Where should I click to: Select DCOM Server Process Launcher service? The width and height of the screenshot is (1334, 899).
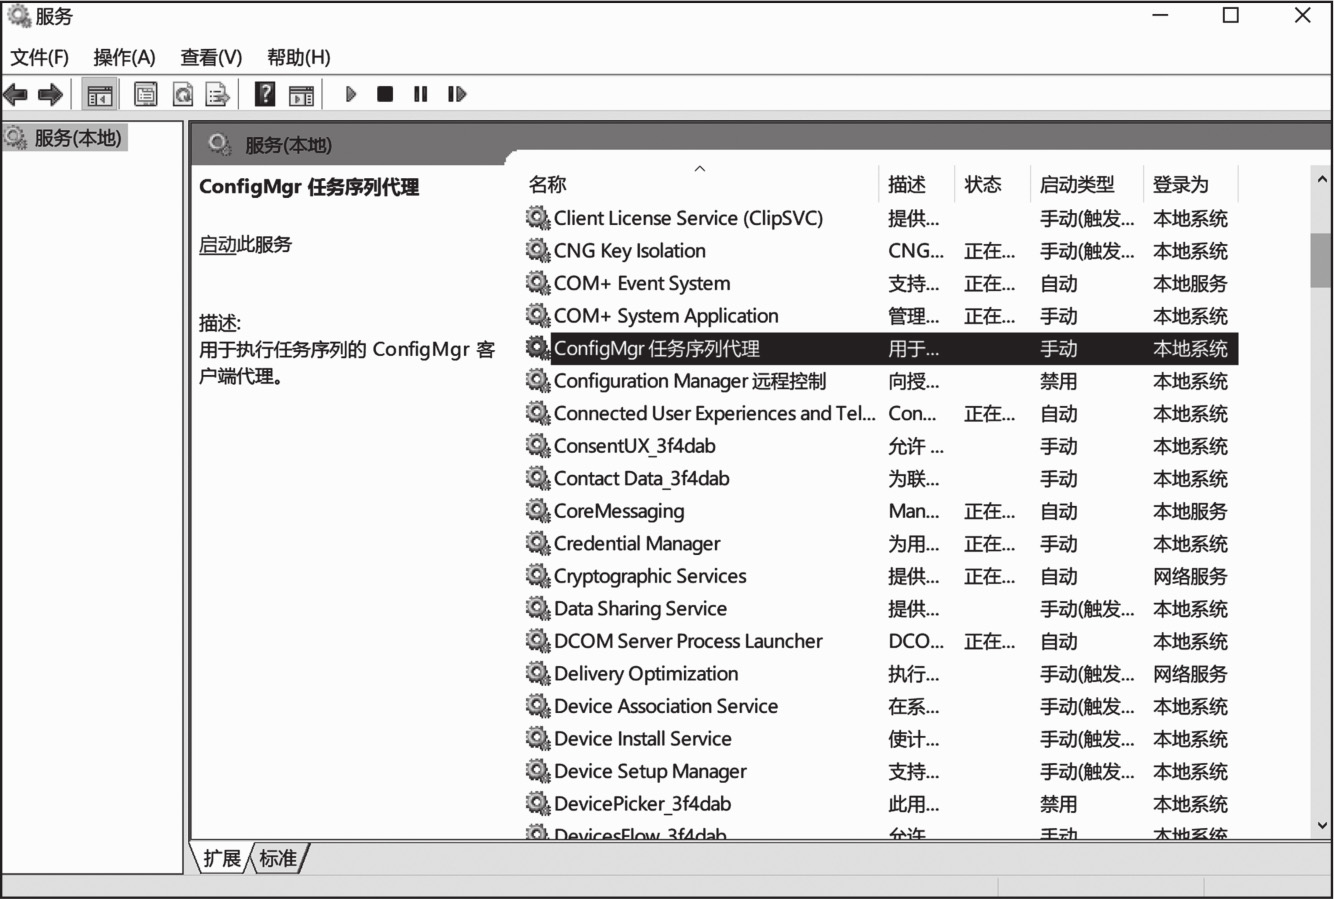point(689,641)
